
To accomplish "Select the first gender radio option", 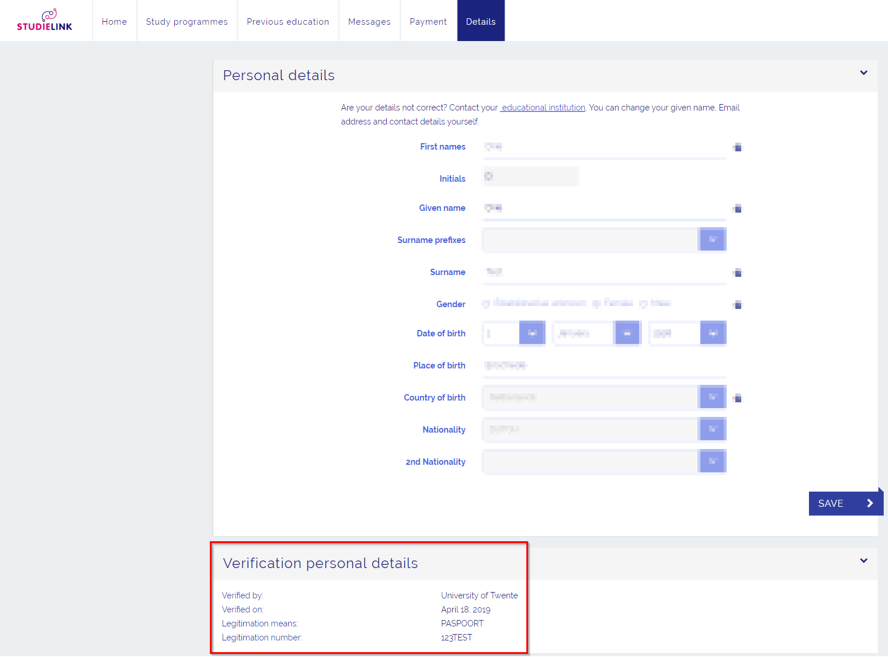I will [486, 304].
